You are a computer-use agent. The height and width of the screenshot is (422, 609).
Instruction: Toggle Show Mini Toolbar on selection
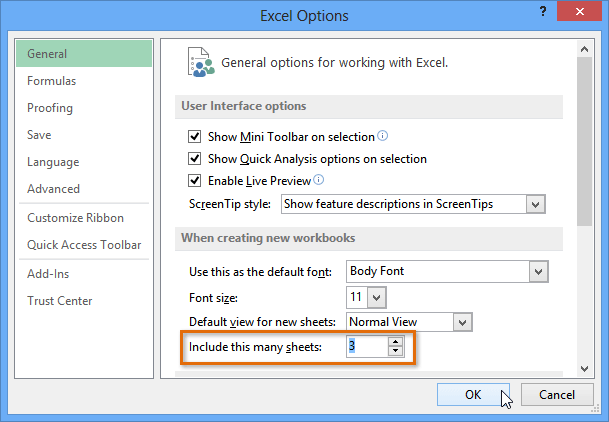tap(195, 137)
